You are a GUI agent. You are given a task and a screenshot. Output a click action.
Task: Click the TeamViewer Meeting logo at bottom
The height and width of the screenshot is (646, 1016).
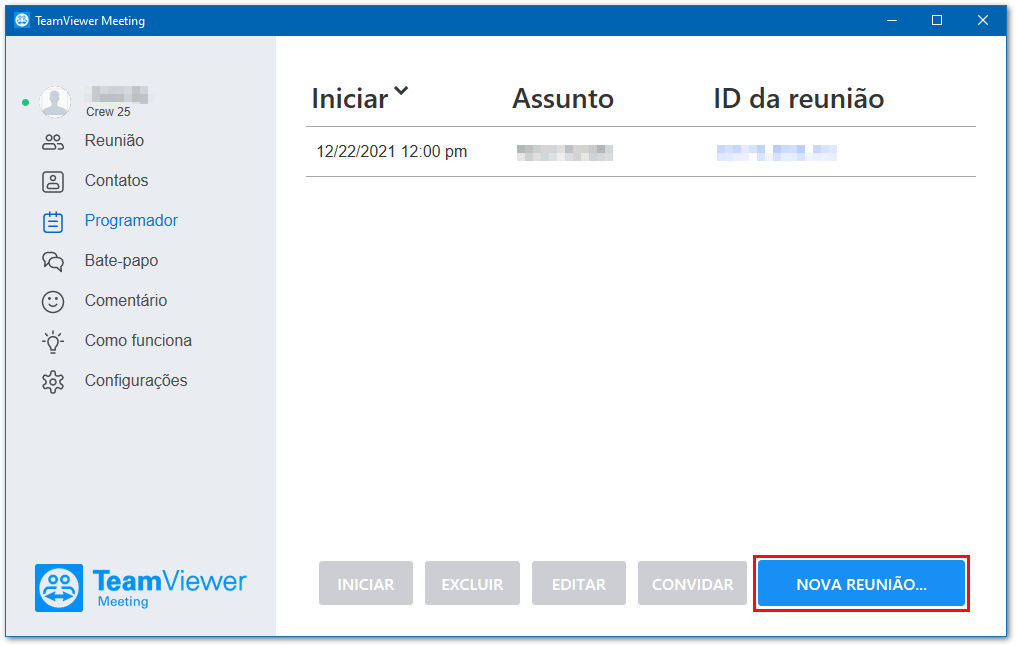tap(141, 588)
